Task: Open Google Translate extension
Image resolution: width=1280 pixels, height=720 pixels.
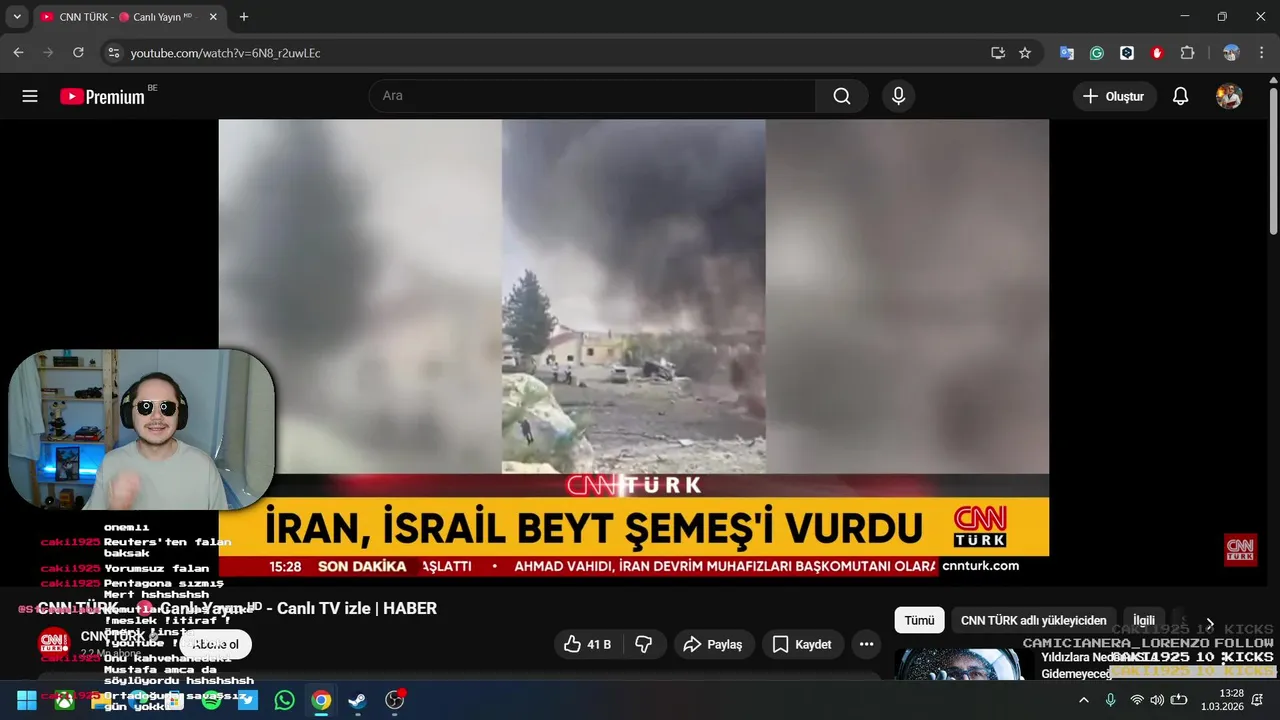Action: (1067, 53)
